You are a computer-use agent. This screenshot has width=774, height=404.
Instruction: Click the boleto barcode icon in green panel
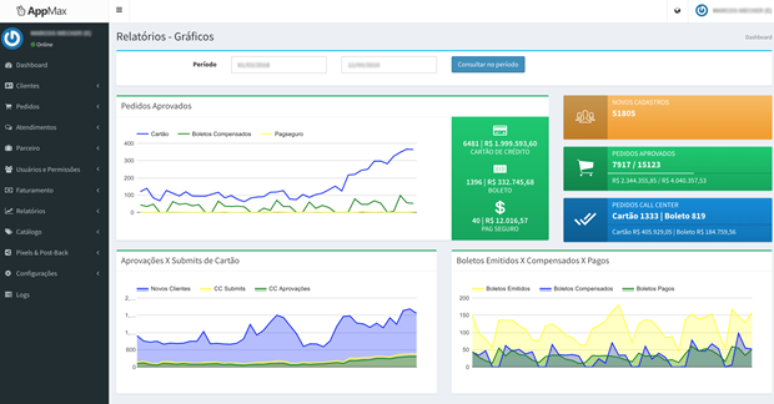[x=500, y=169]
